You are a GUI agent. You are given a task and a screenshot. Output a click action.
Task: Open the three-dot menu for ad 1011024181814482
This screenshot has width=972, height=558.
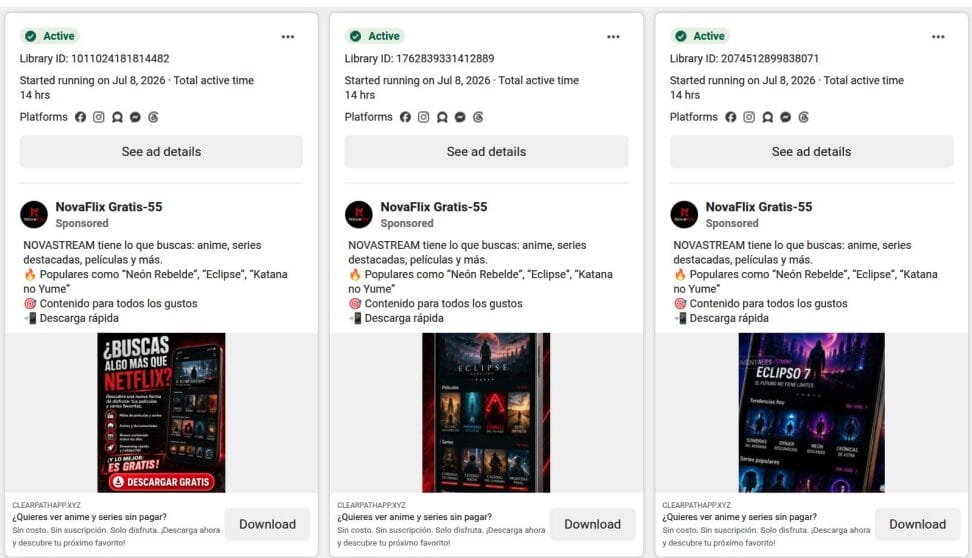pyautogui.click(x=288, y=37)
